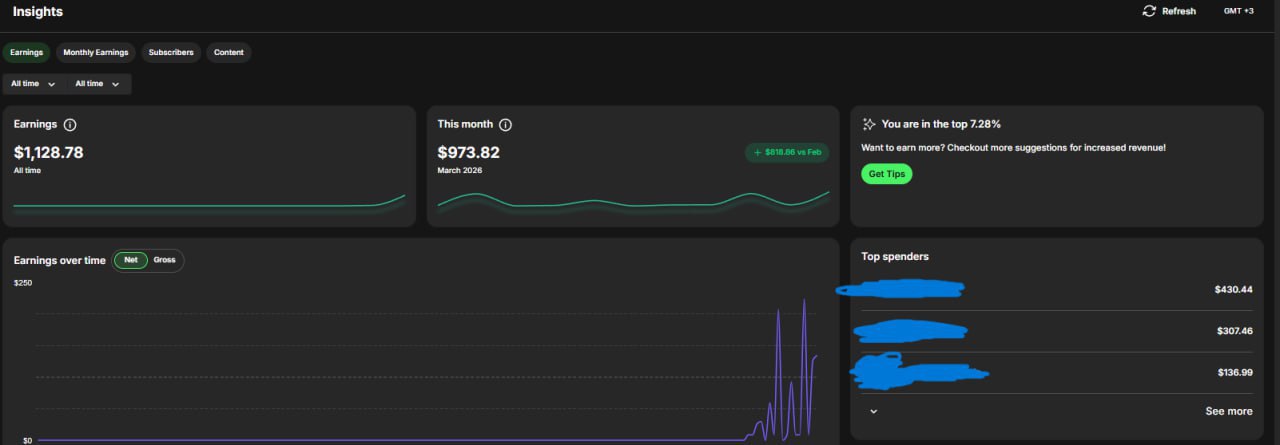Switch the earnings chart to Gross
The width and height of the screenshot is (1280, 445).
point(164,260)
